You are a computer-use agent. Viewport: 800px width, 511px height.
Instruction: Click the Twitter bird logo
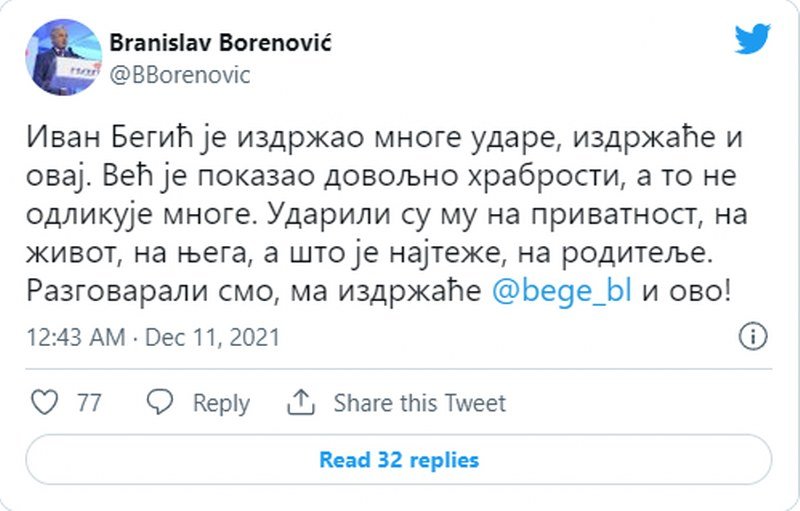[752, 40]
